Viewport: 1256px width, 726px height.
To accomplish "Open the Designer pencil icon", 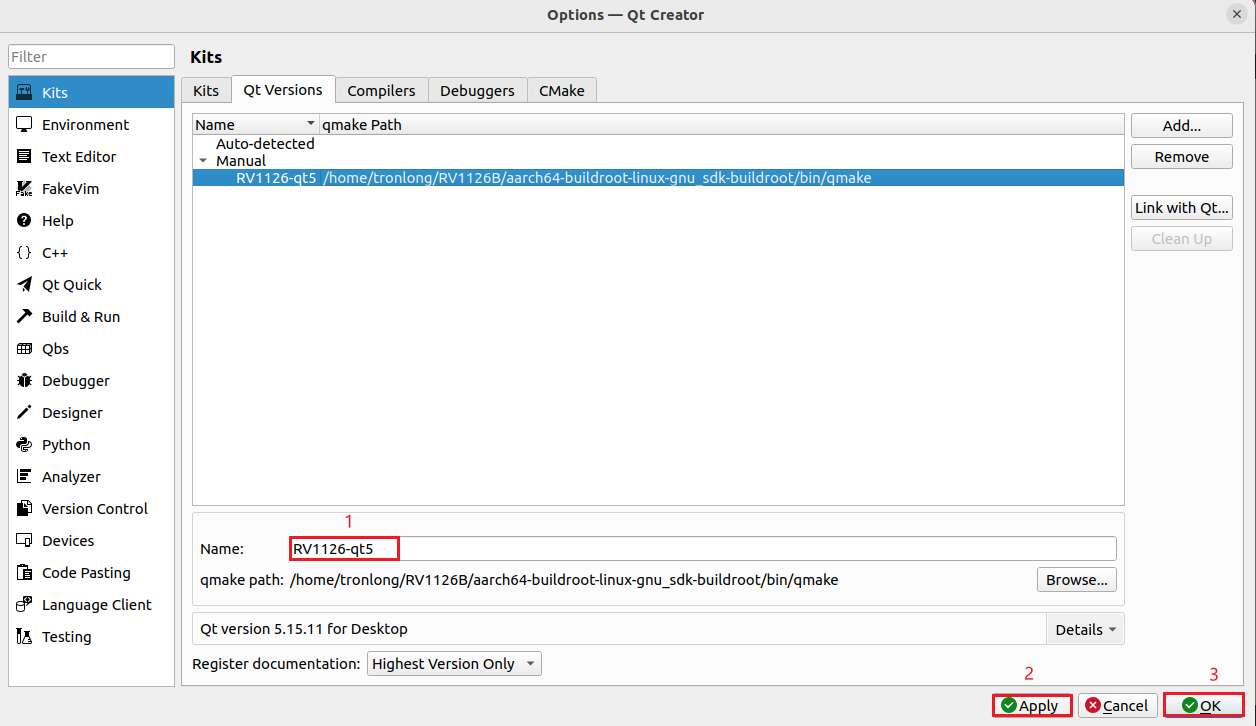I will pos(25,413).
